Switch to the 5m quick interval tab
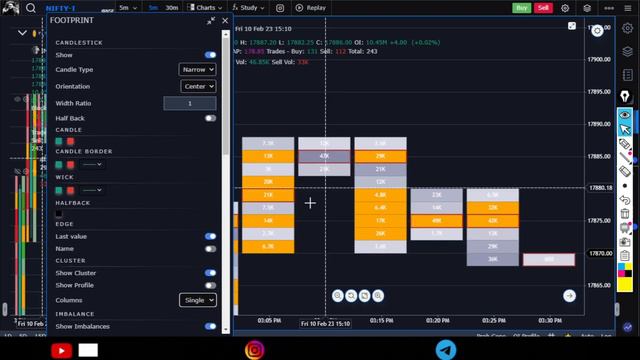This screenshot has width=640, height=360. [x=153, y=8]
